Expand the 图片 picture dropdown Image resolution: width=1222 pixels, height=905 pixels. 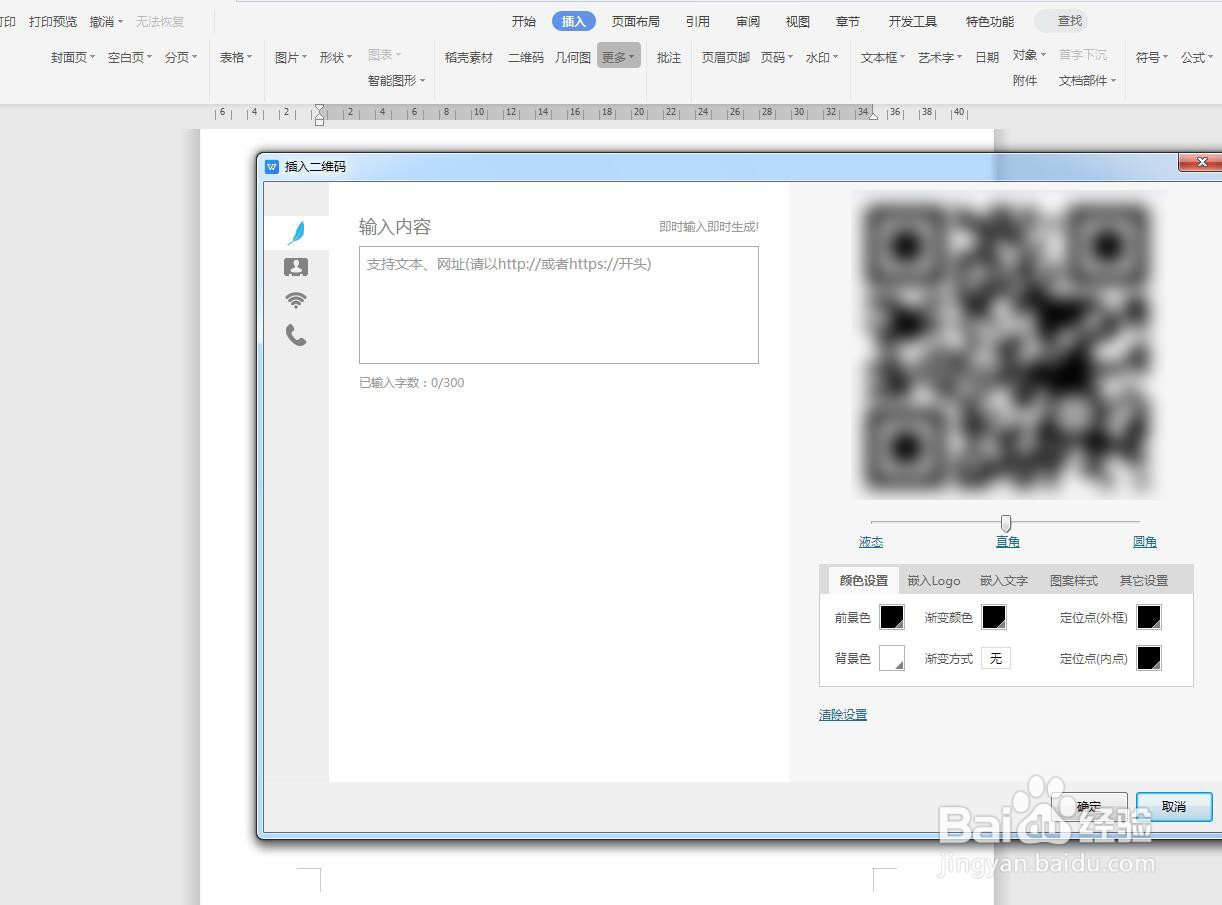[291, 57]
